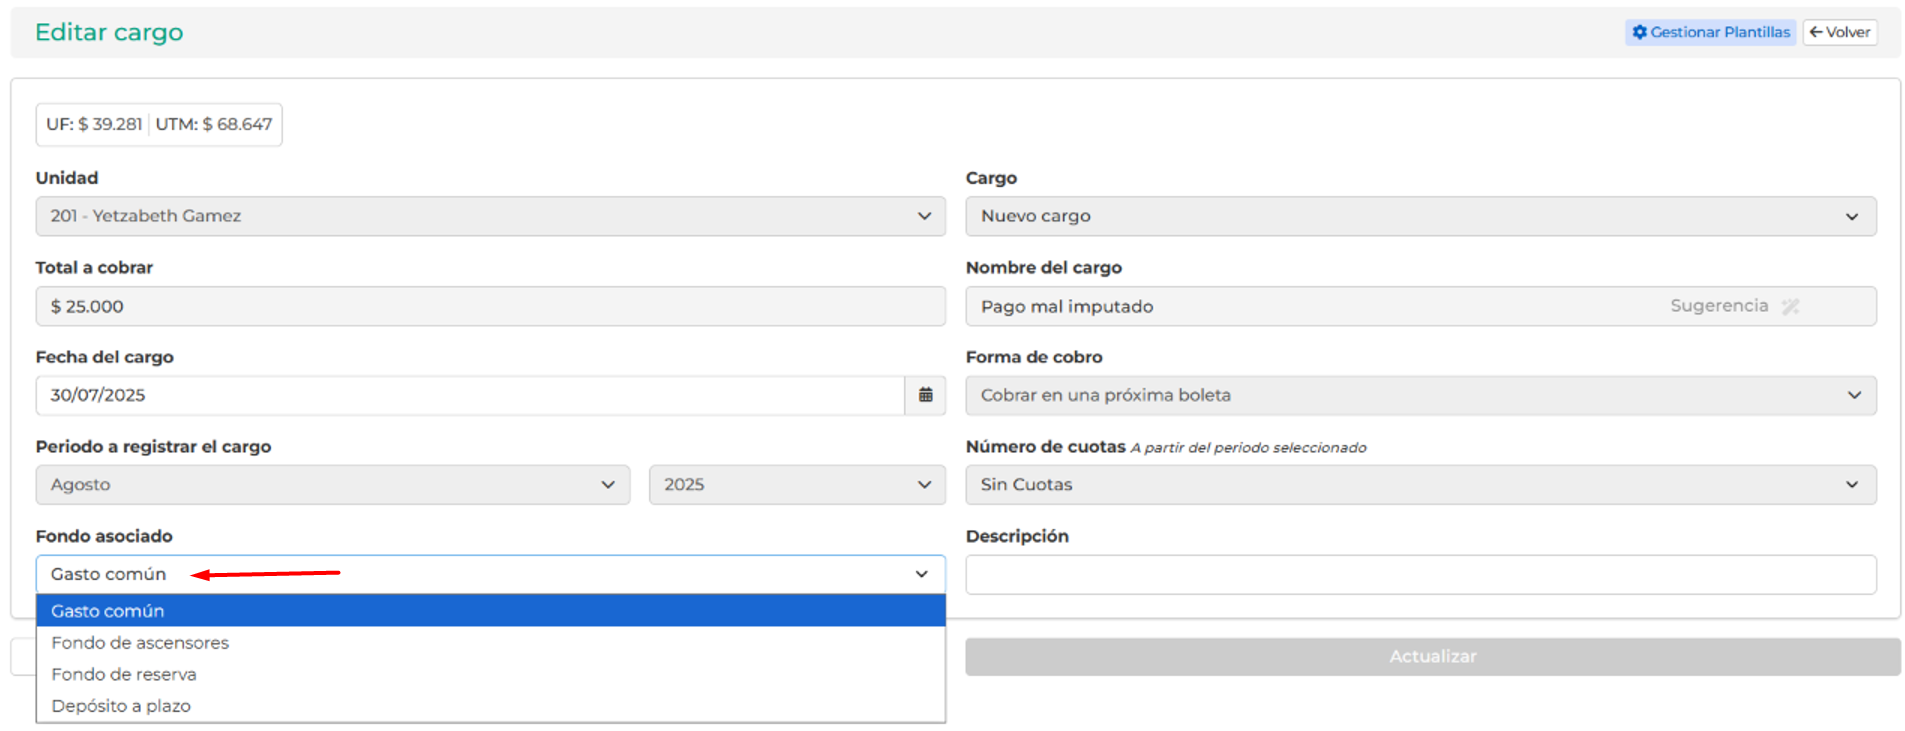Click the Volver back button
1905x731 pixels.
point(1840,32)
